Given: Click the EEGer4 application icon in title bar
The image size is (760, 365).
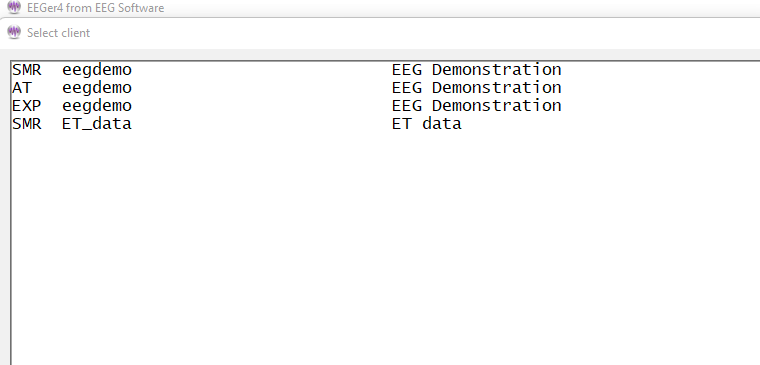Looking at the screenshot, I should tap(15, 7).
